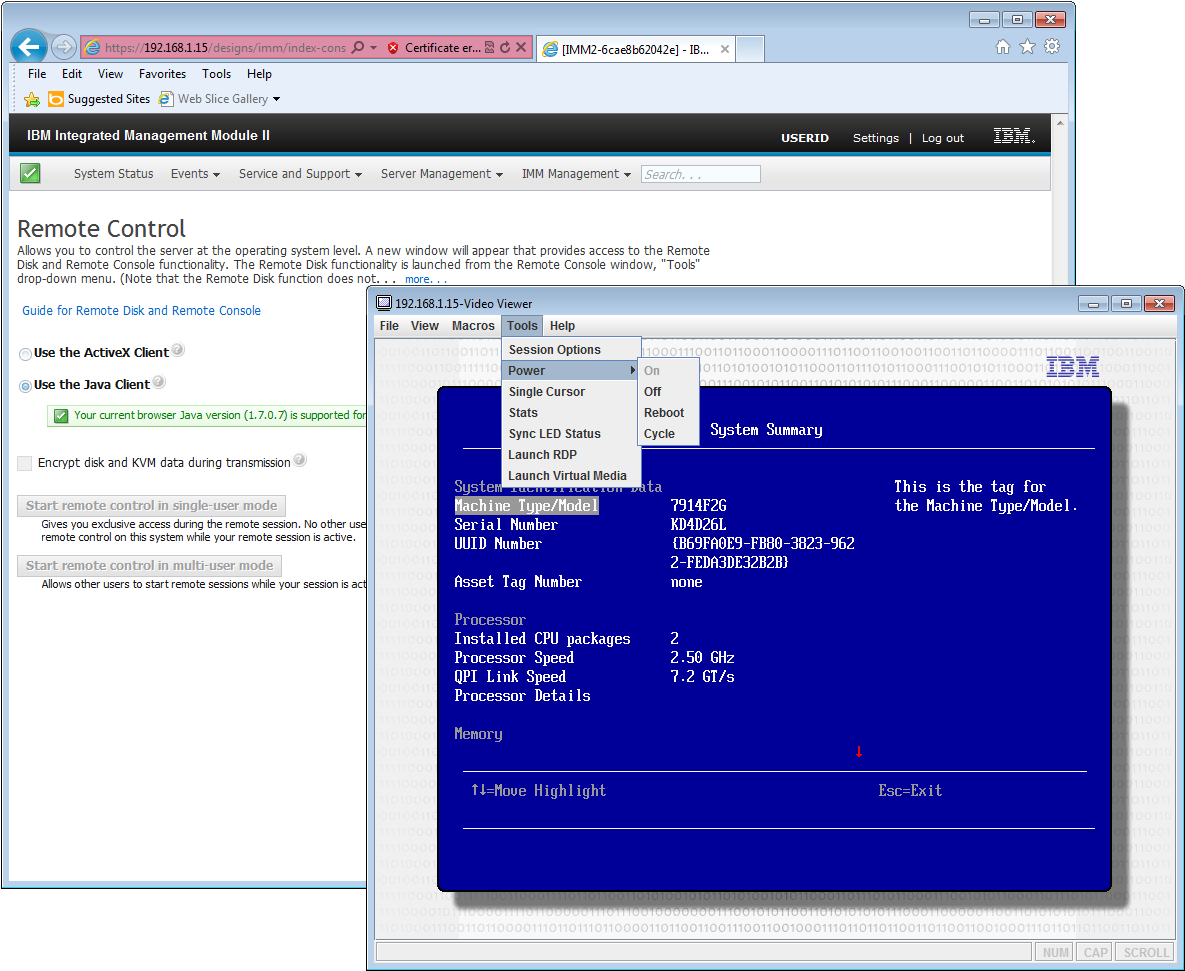This screenshot has width=1185, height=971.
Task: Open a new browser tab button
Action: click(x=750, y=49)
